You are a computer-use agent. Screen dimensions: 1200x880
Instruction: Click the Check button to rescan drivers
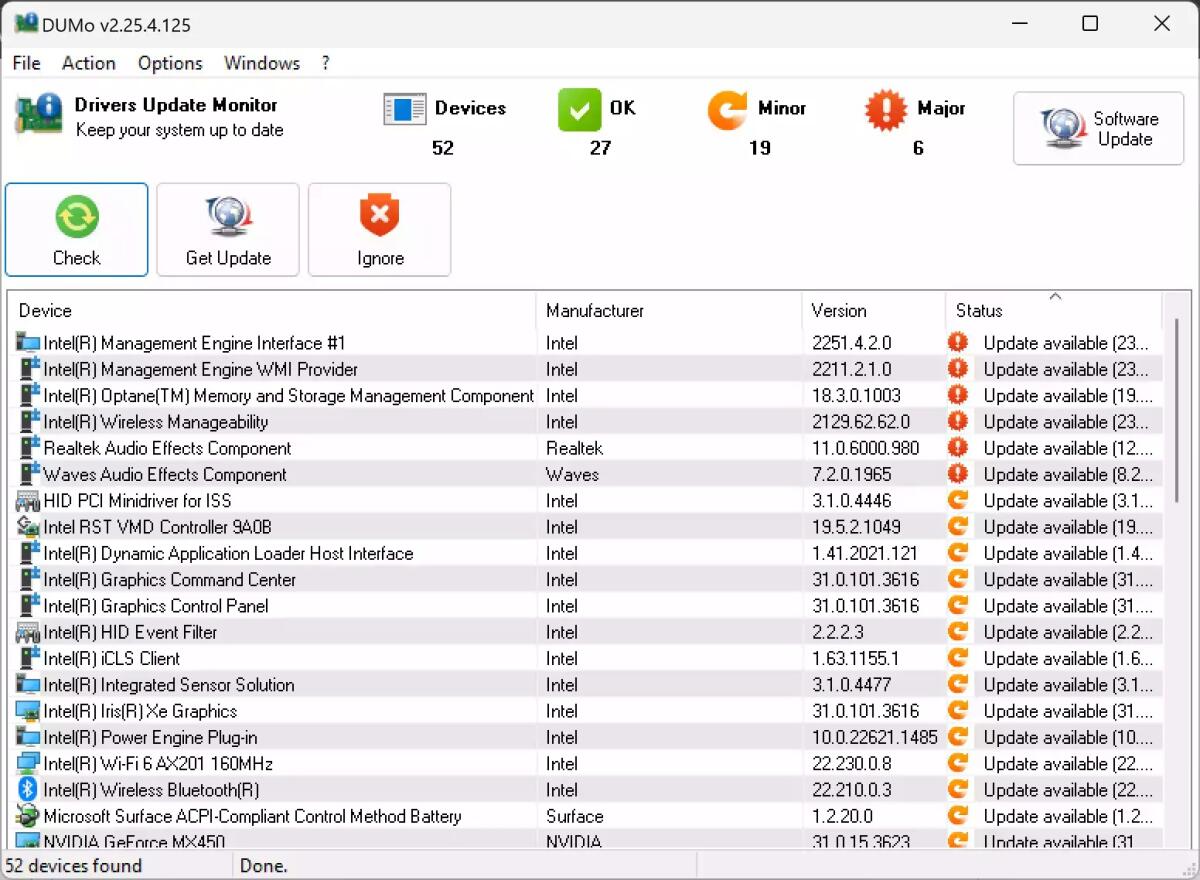point(76,229)
